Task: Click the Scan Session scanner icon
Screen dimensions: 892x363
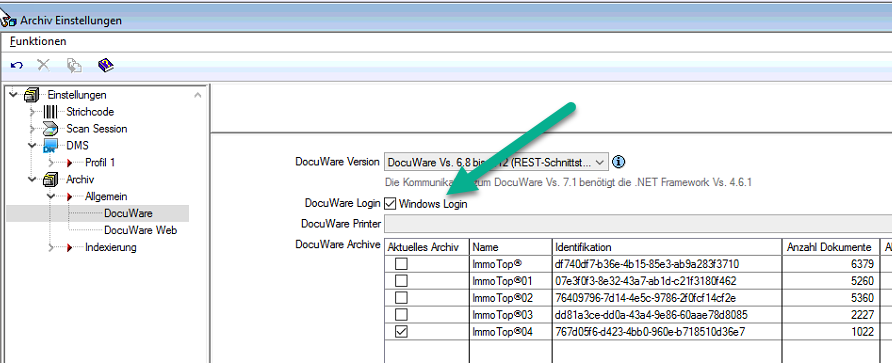Action: point(51,129)
